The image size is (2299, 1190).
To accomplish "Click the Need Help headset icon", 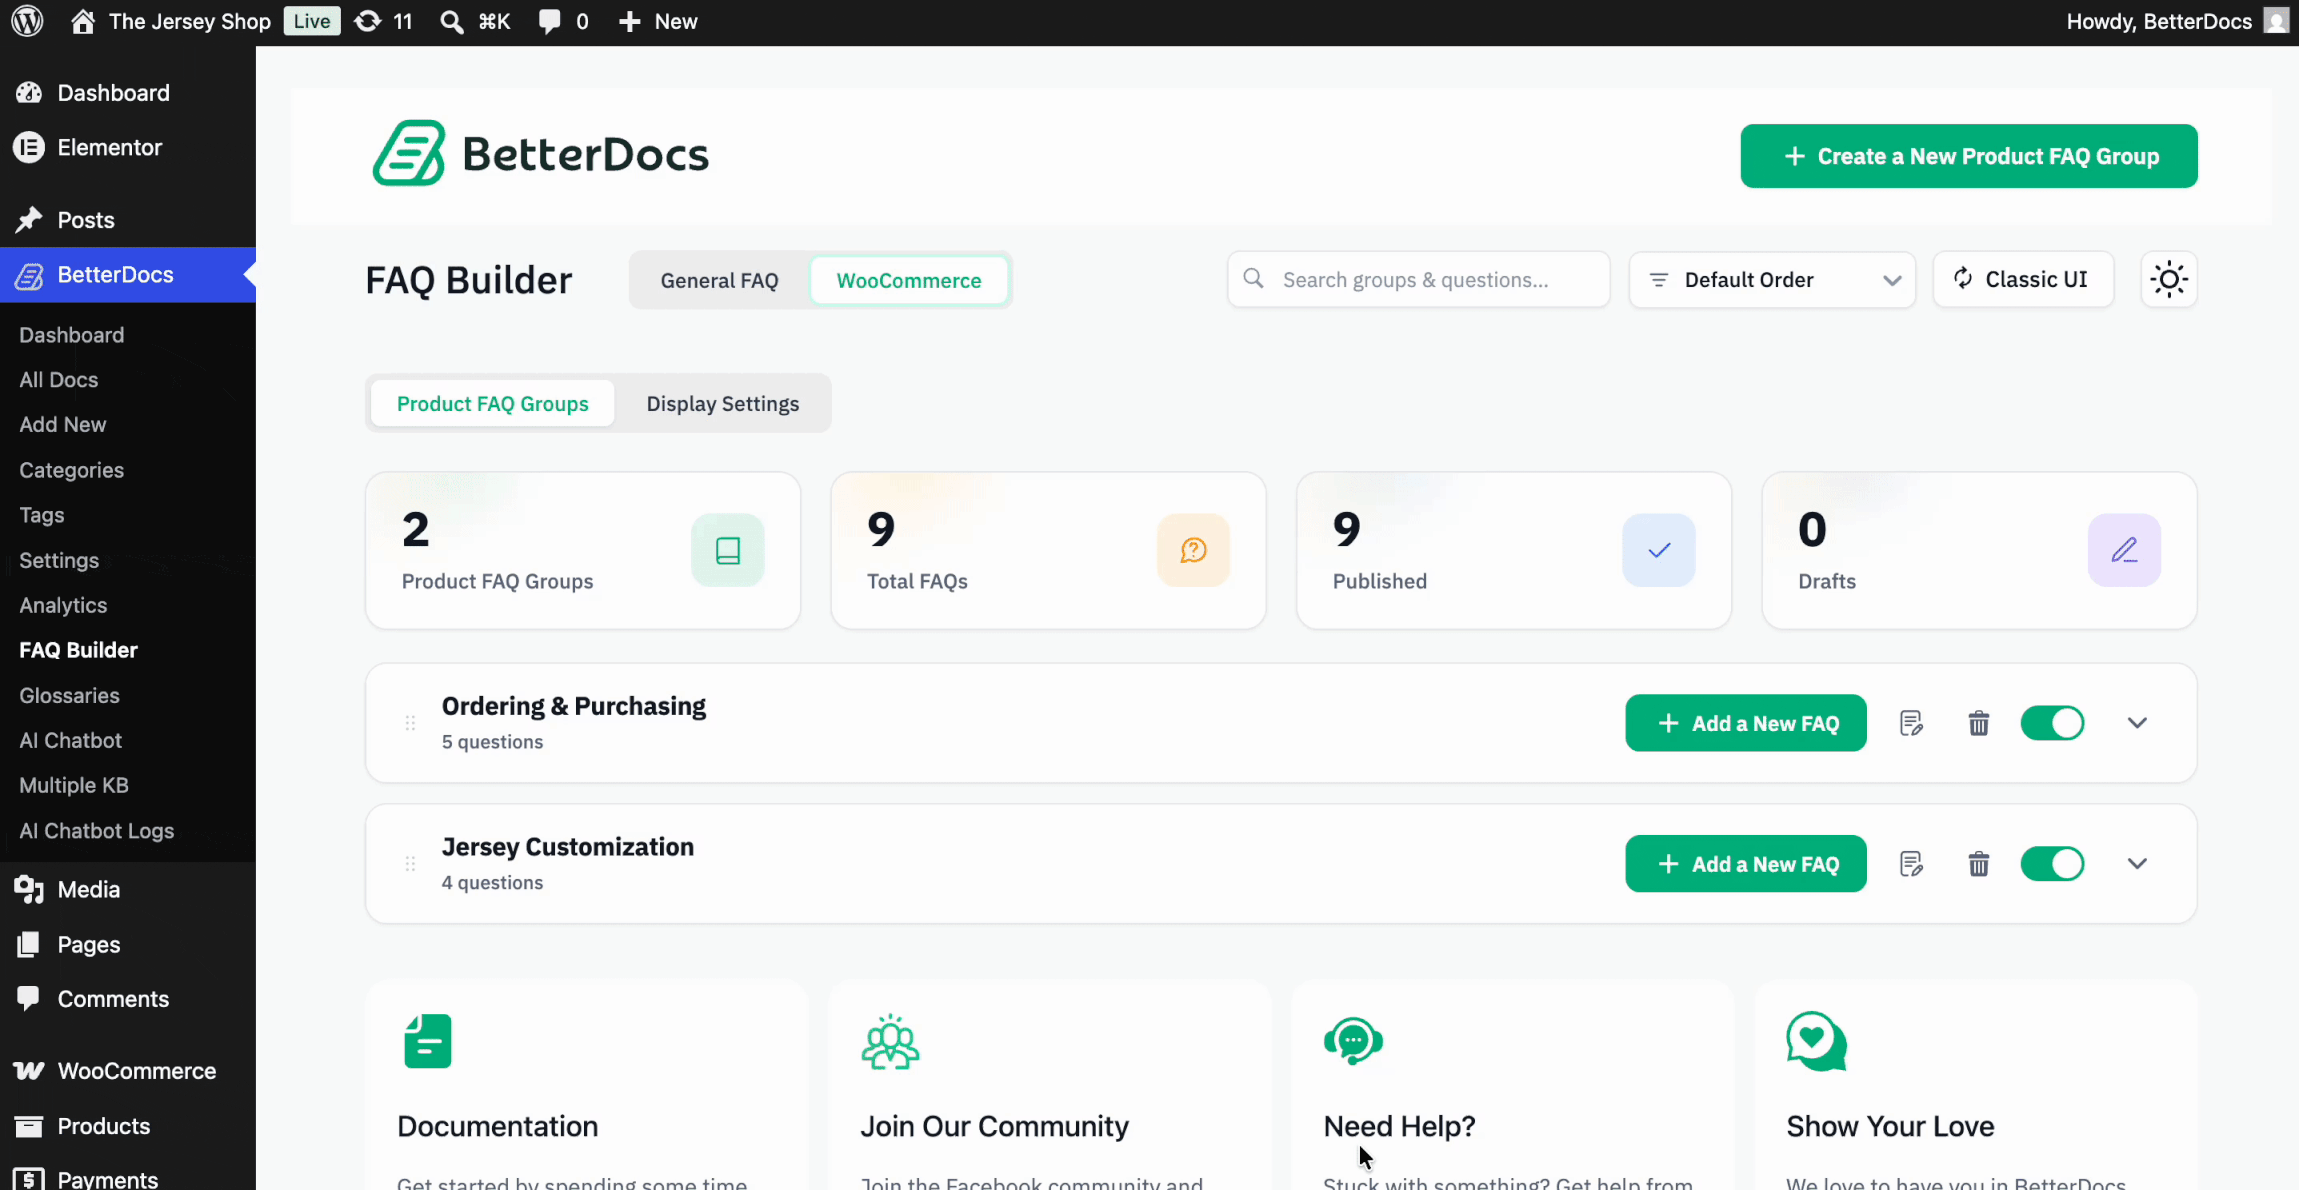I will coord(1353,1041).
